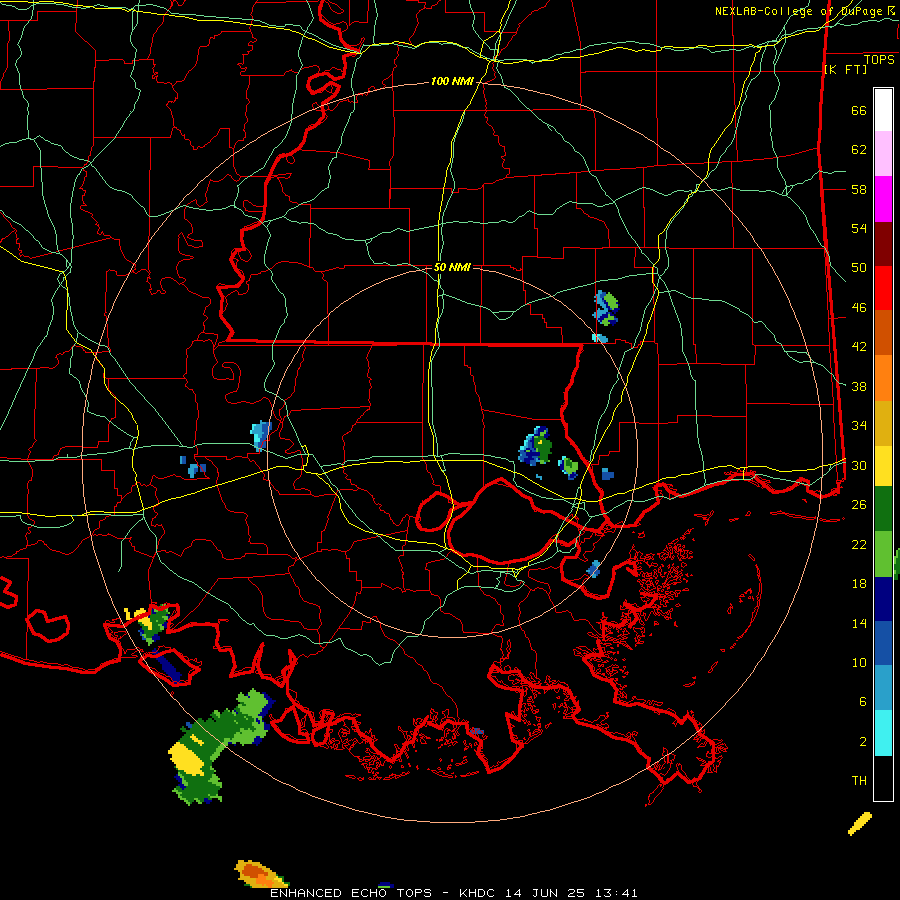
Task: Click the legend value 30
Action: click(859, 465)
